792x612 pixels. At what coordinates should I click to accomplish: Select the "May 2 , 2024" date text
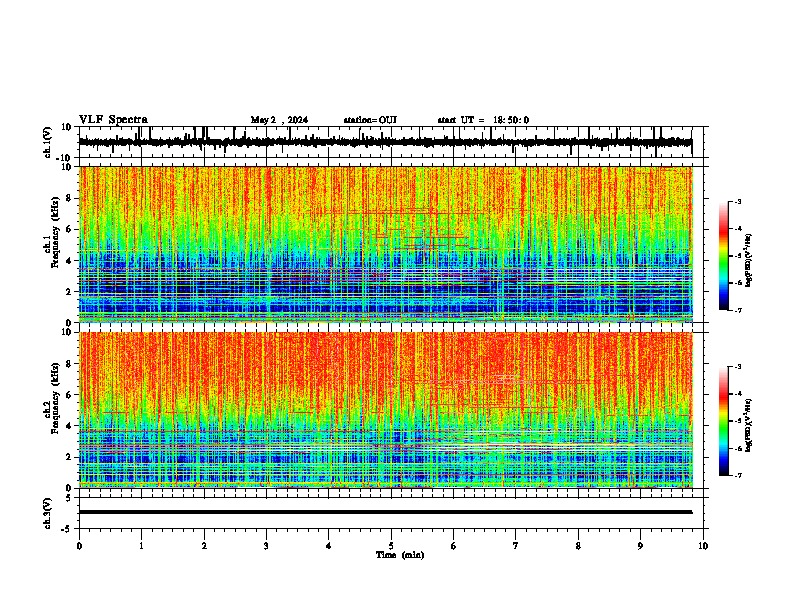(x=279, y=120)
